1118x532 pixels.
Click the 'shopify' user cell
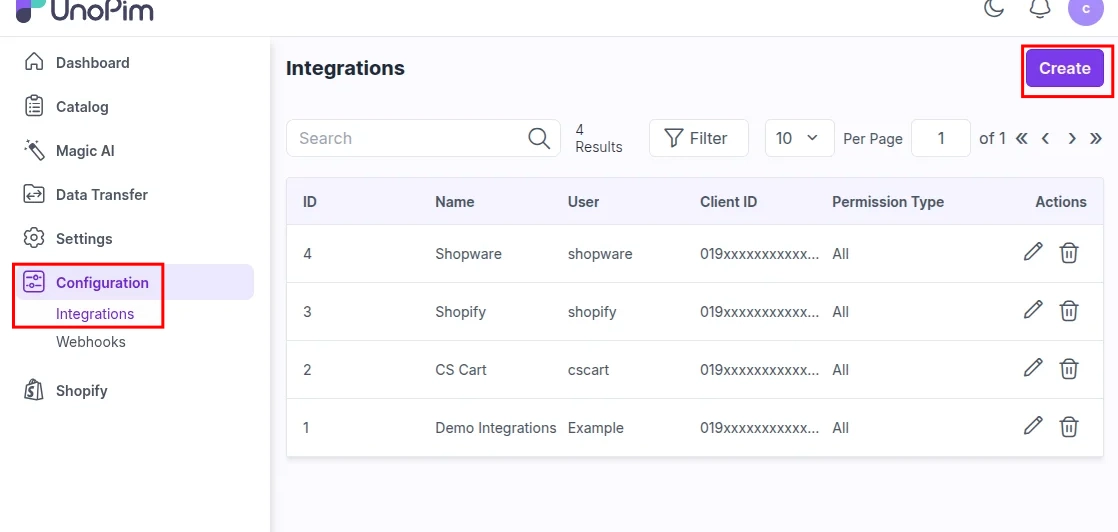tap(592, 312)
